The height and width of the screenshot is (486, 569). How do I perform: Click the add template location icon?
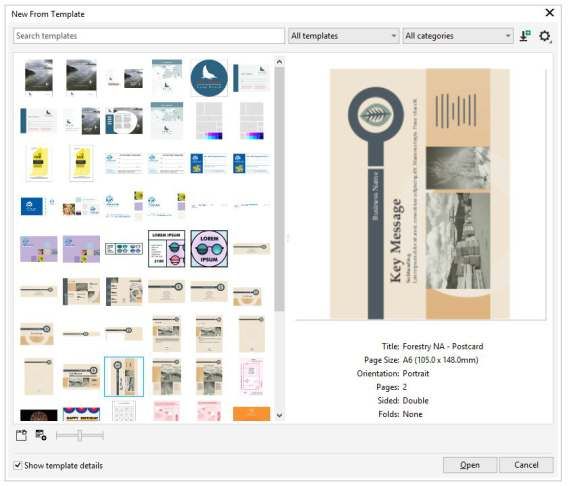[x=41, y=435]
